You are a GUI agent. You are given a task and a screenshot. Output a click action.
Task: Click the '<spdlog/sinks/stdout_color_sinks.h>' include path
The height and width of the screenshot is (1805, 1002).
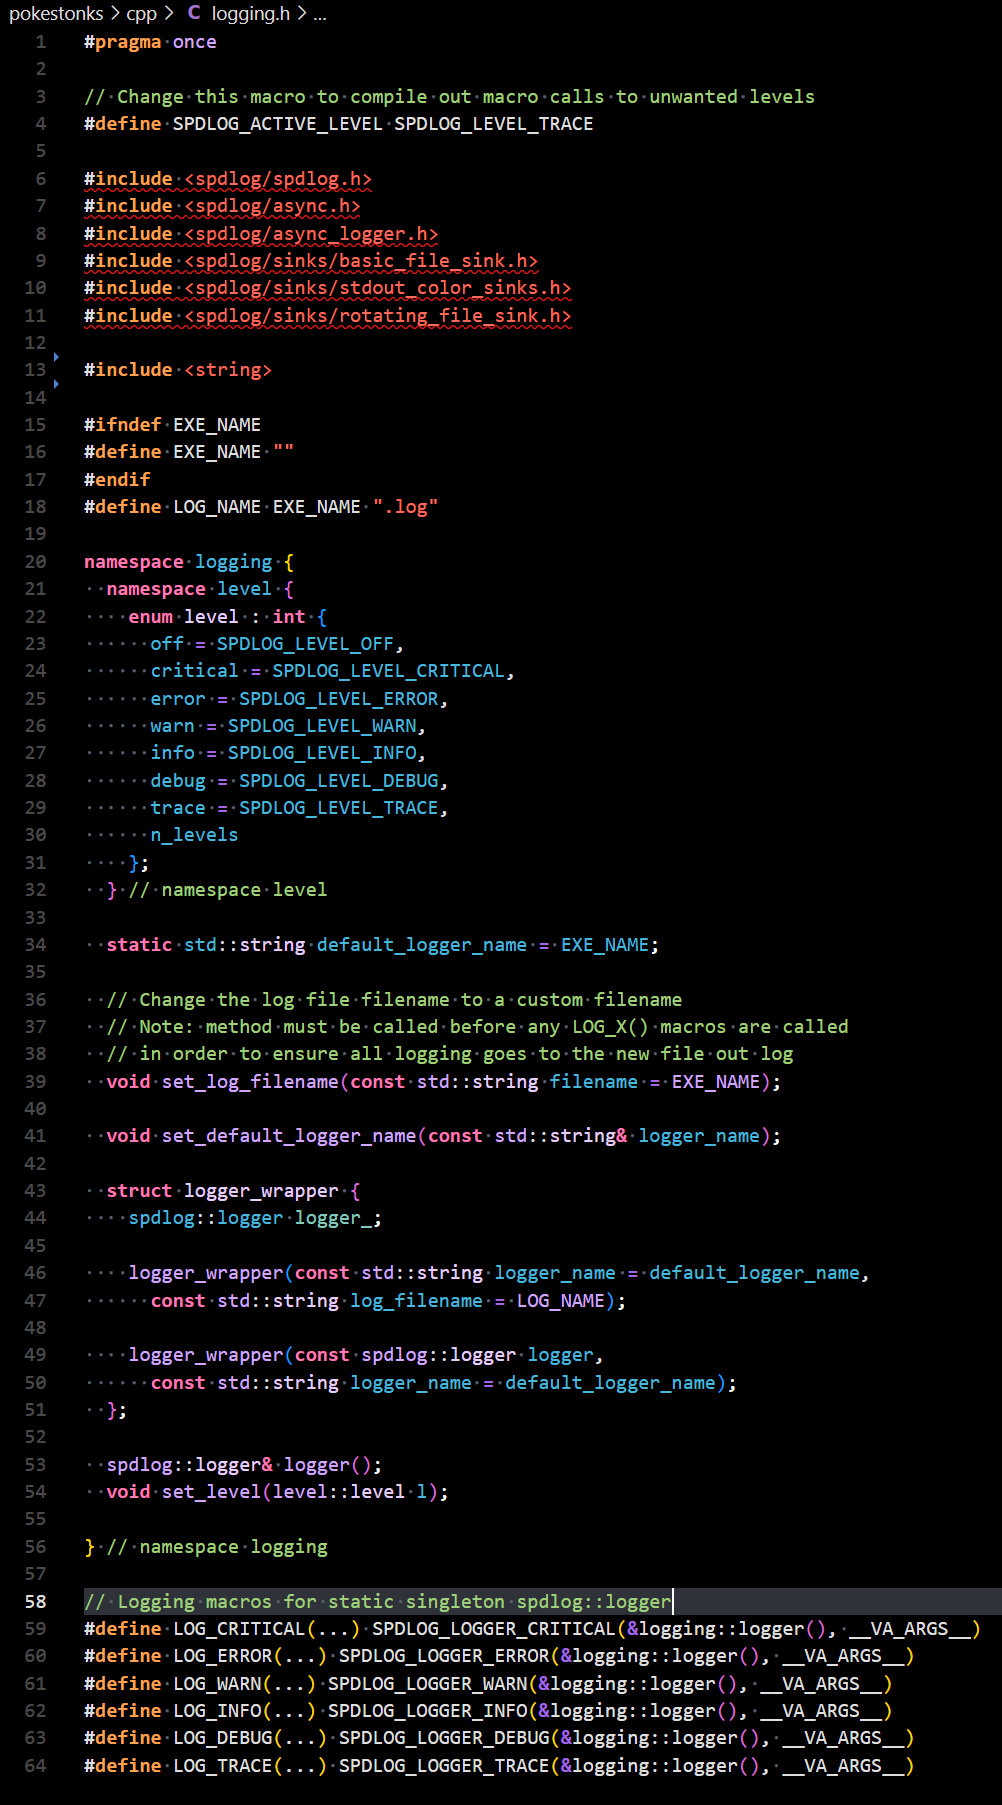(378, 288)
